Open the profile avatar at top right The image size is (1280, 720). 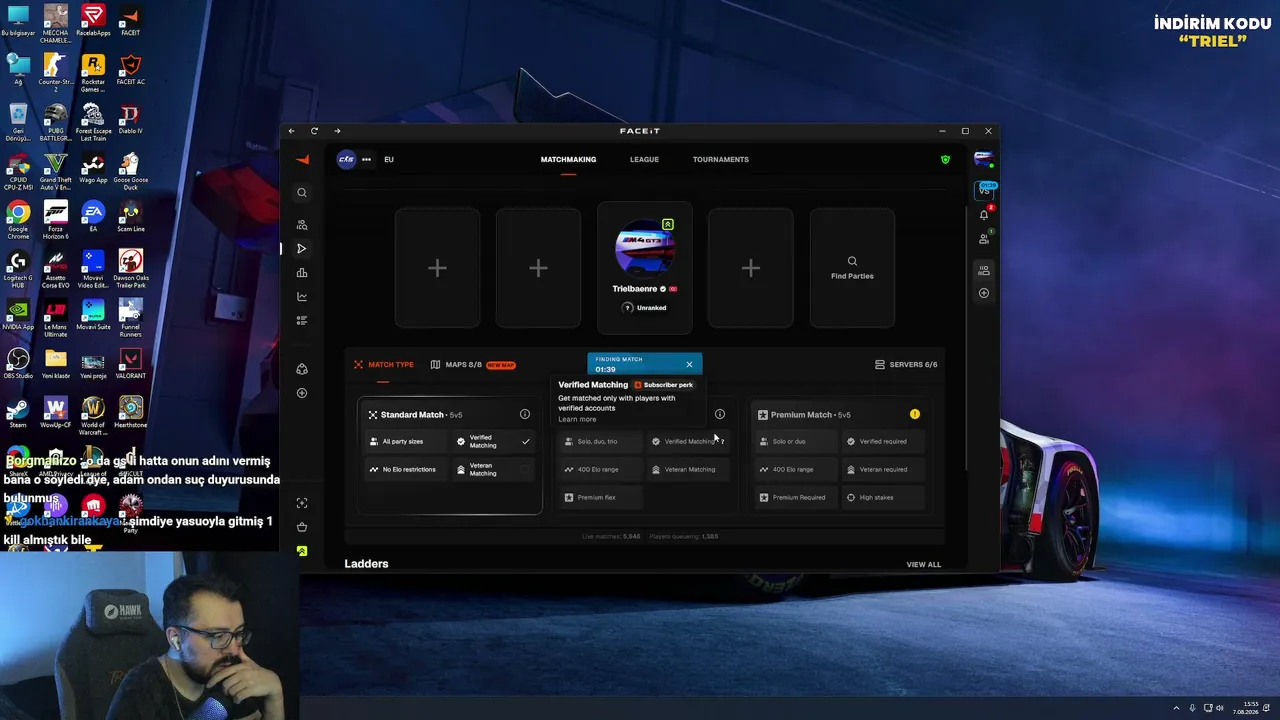984,158
